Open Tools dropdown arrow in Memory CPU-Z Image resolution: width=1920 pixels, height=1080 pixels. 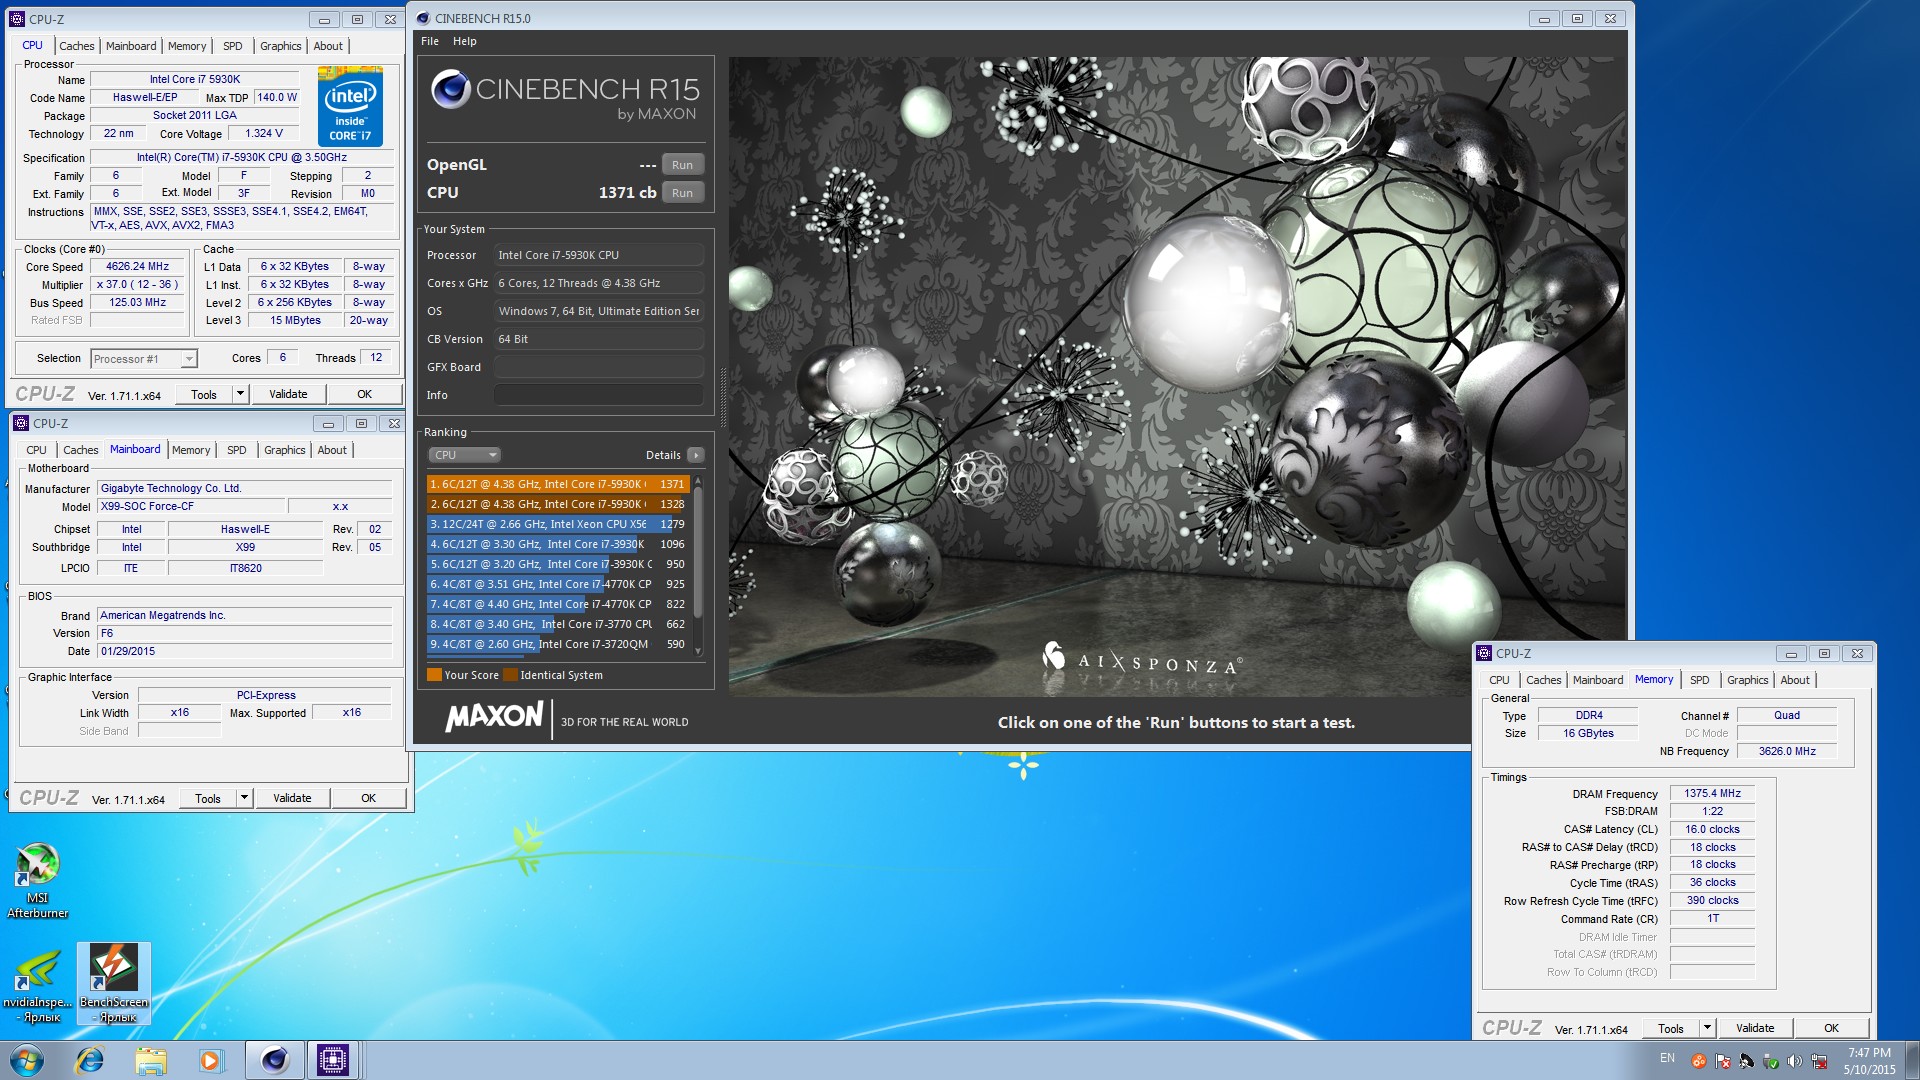pos(1707,1028)
